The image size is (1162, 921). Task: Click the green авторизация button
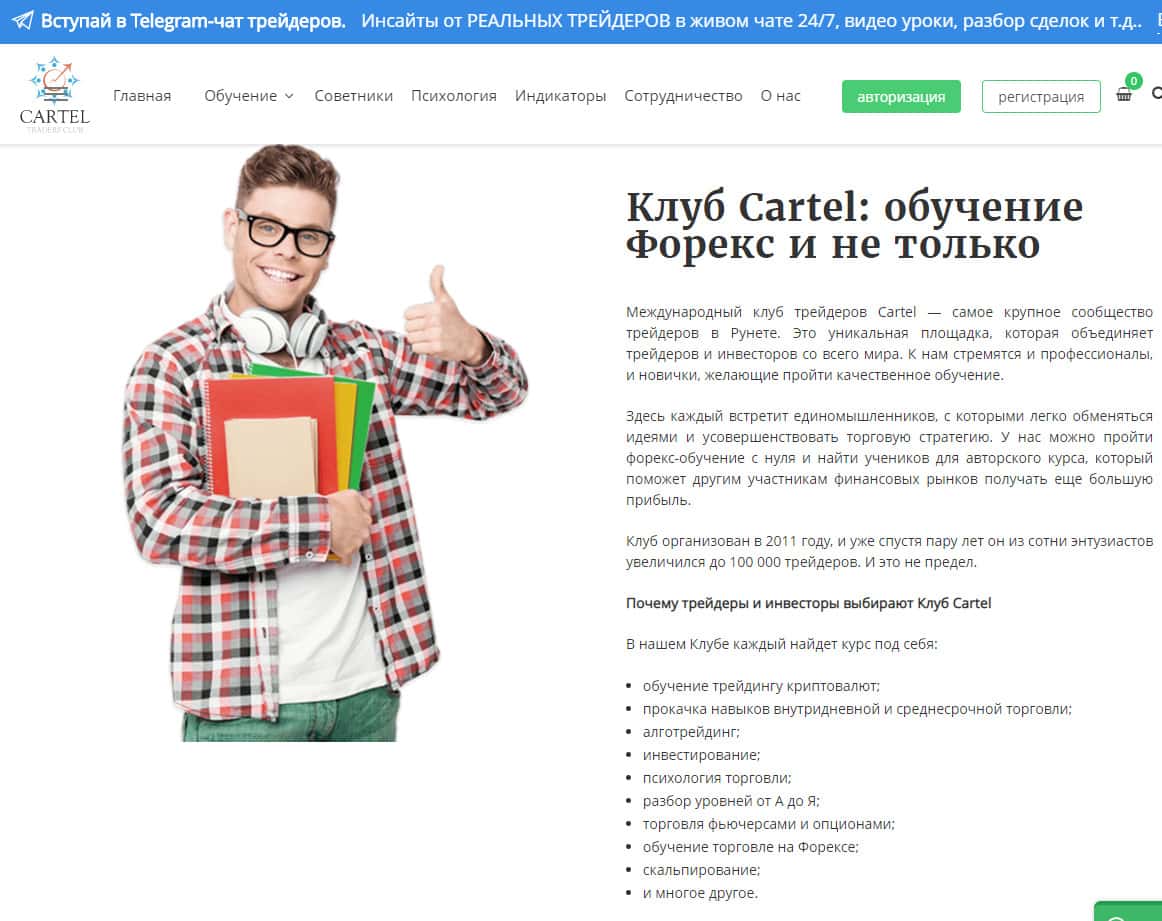[901, 96]
